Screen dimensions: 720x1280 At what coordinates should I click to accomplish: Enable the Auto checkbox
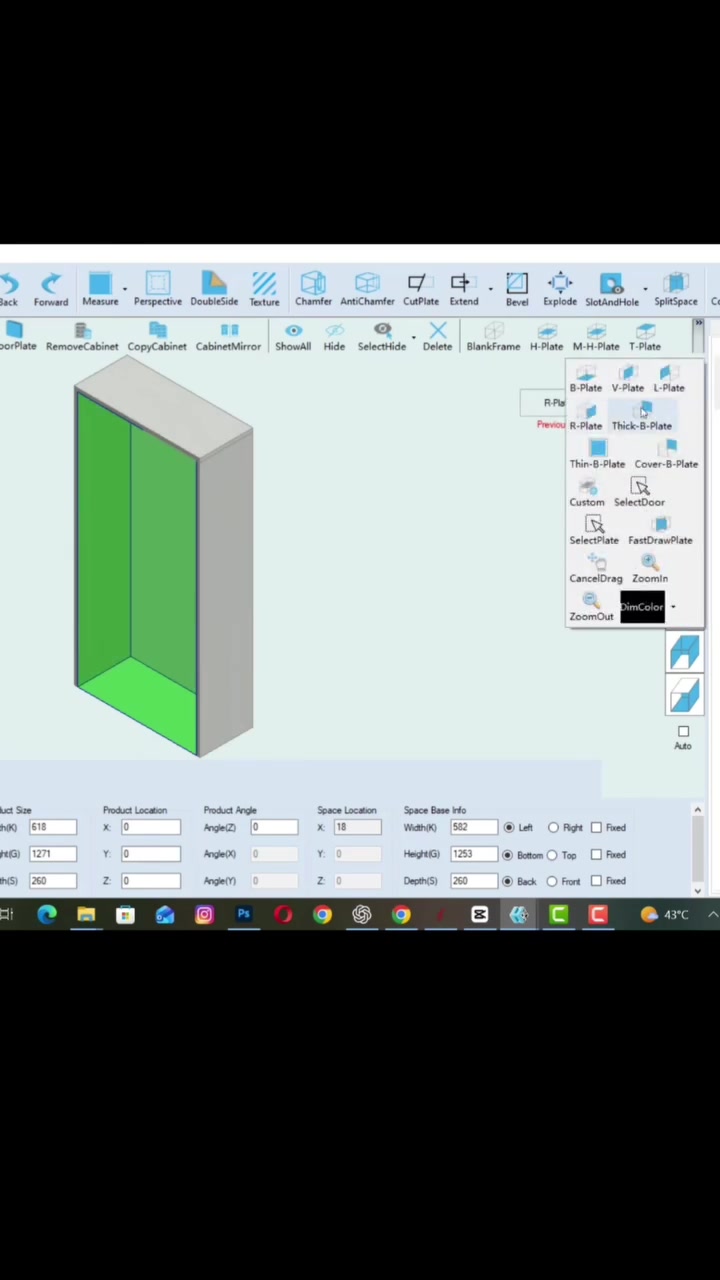[683, 732]
